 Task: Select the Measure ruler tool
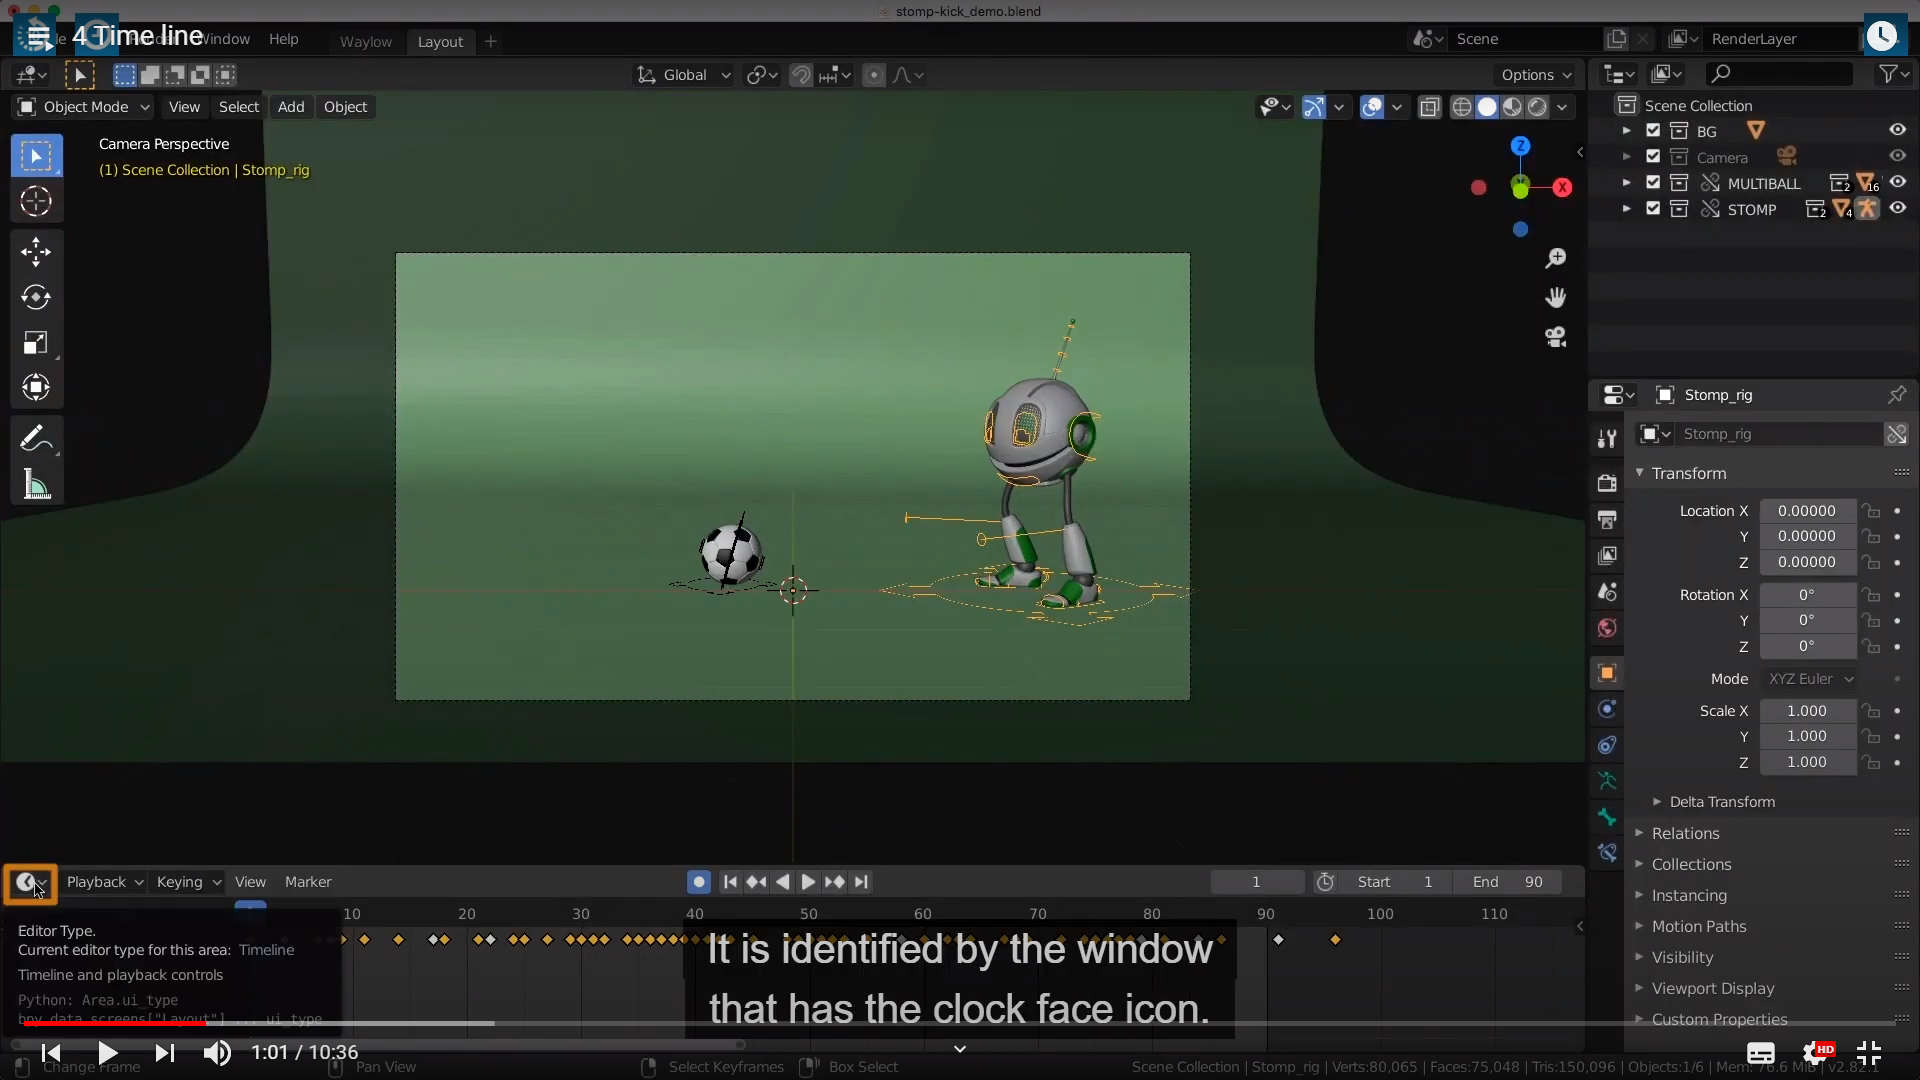(36, 485)
